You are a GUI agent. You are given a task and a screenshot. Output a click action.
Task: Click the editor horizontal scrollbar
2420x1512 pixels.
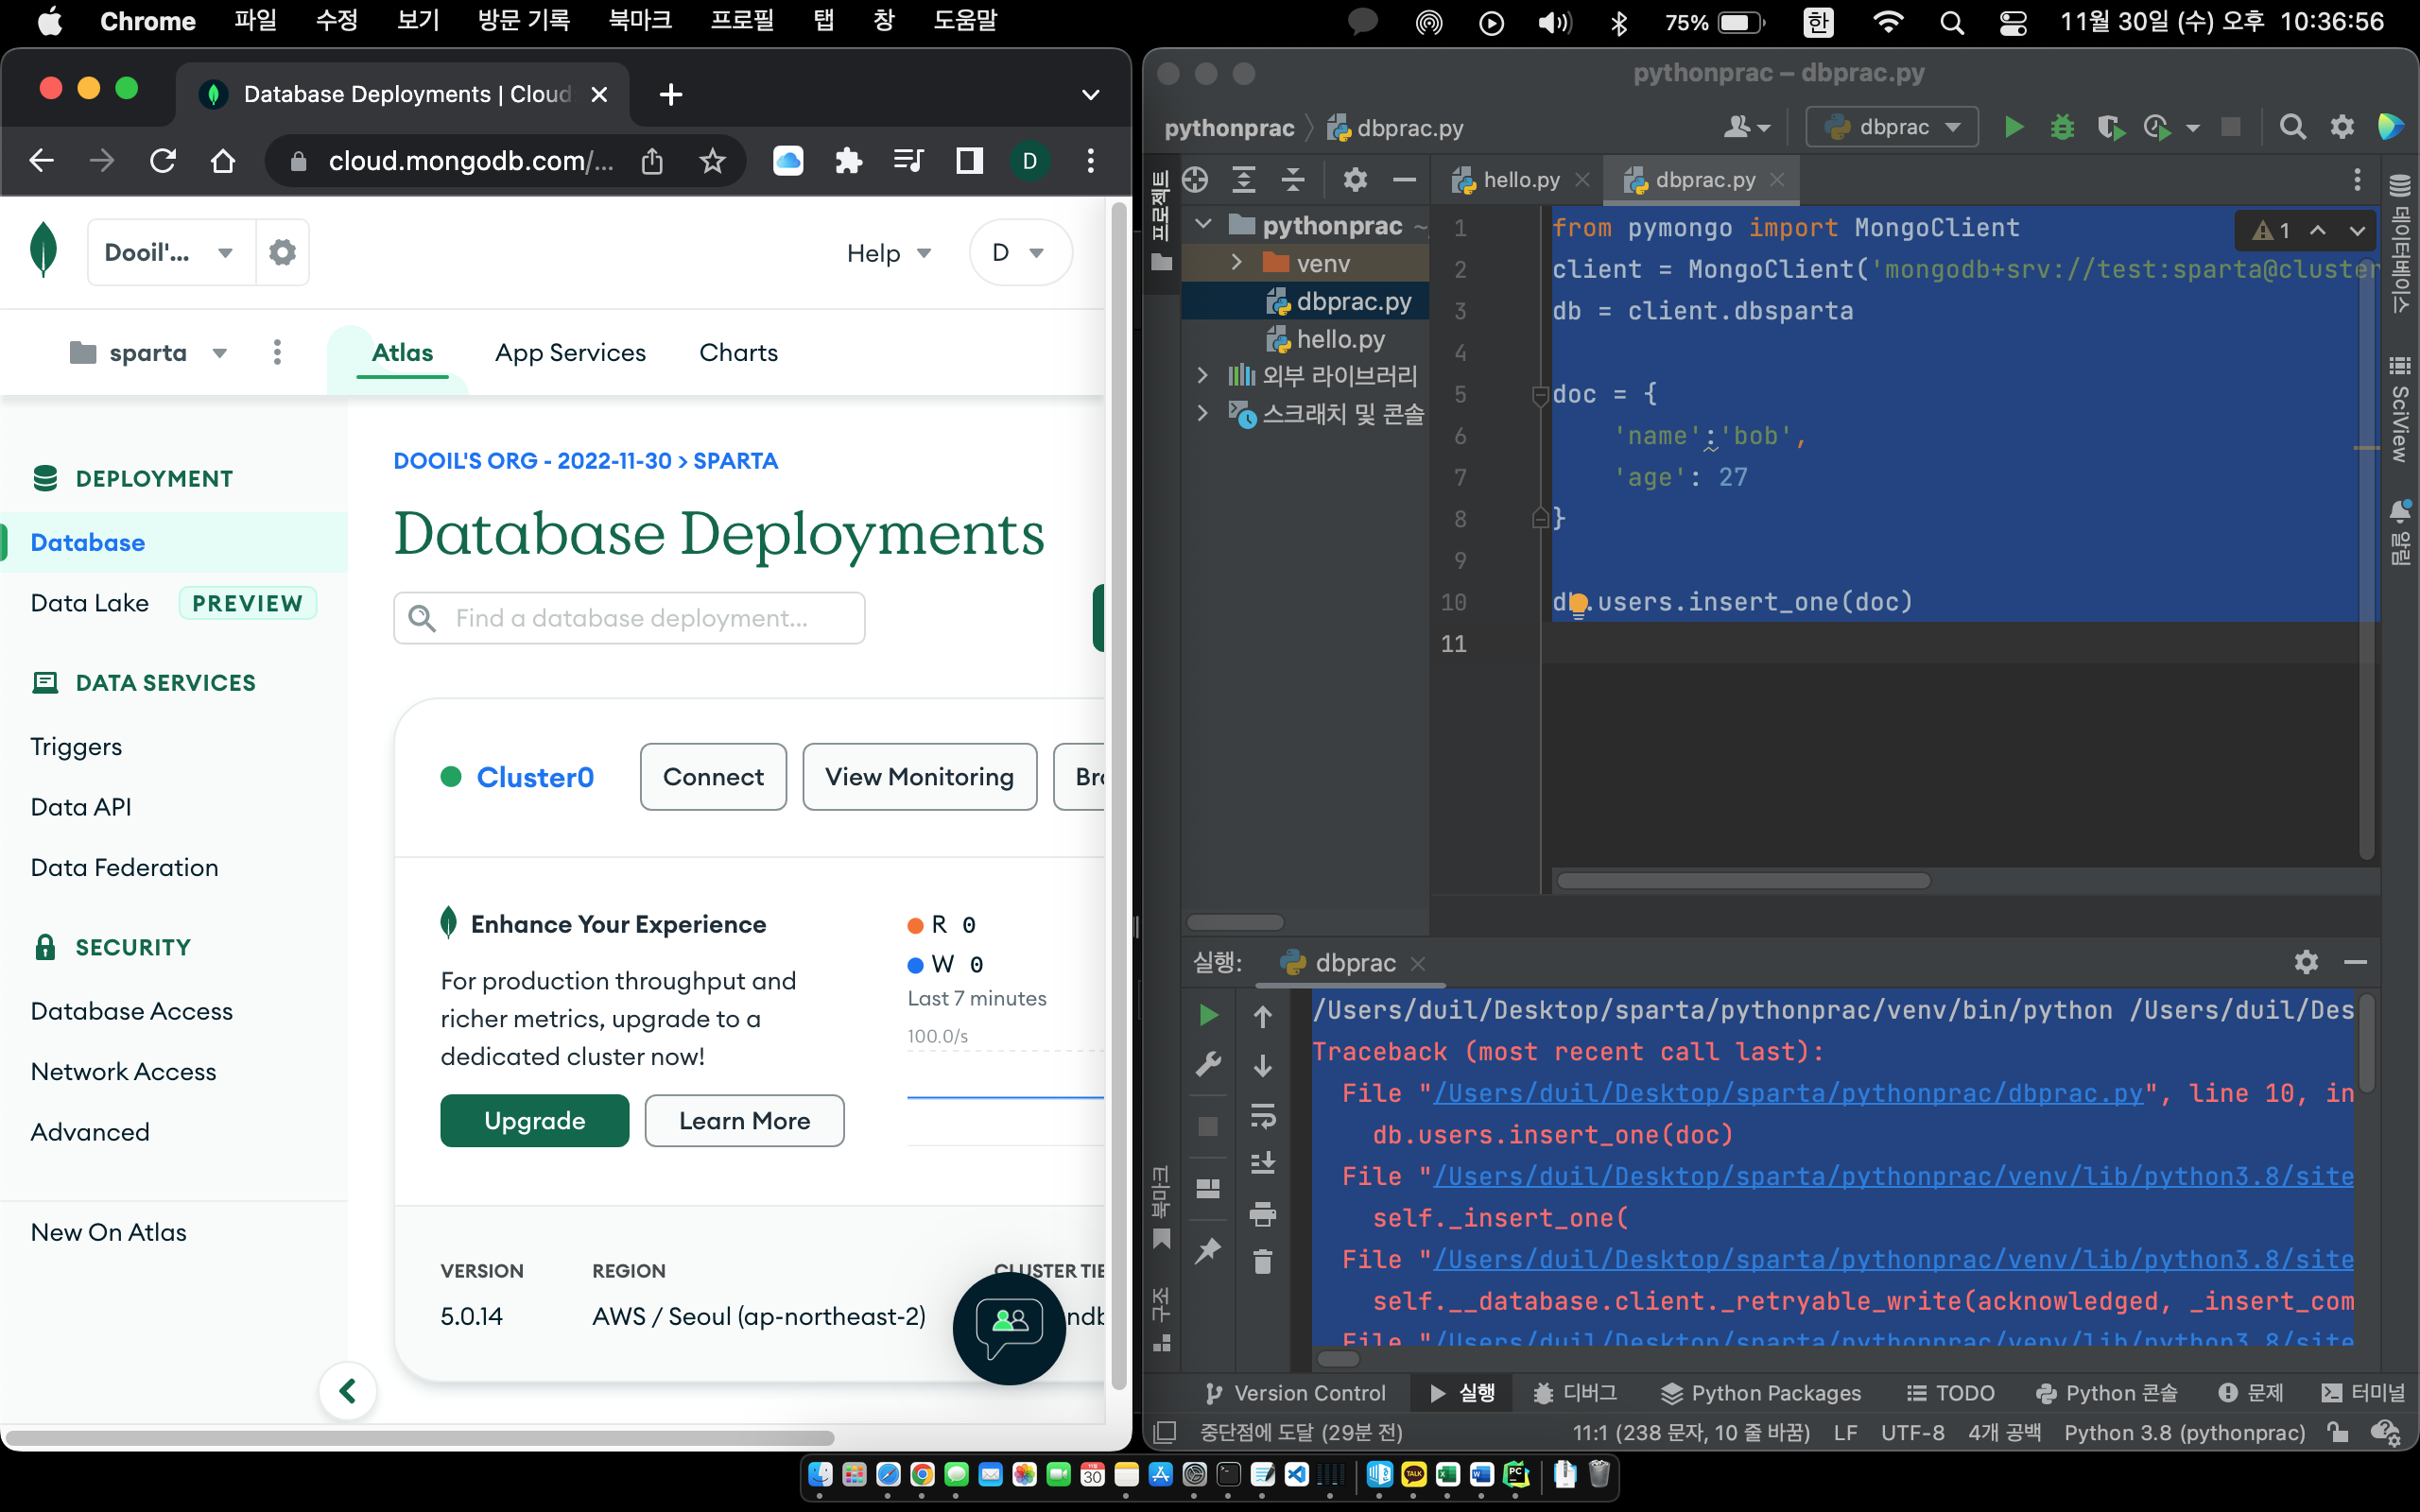[x=1743, y=880]
